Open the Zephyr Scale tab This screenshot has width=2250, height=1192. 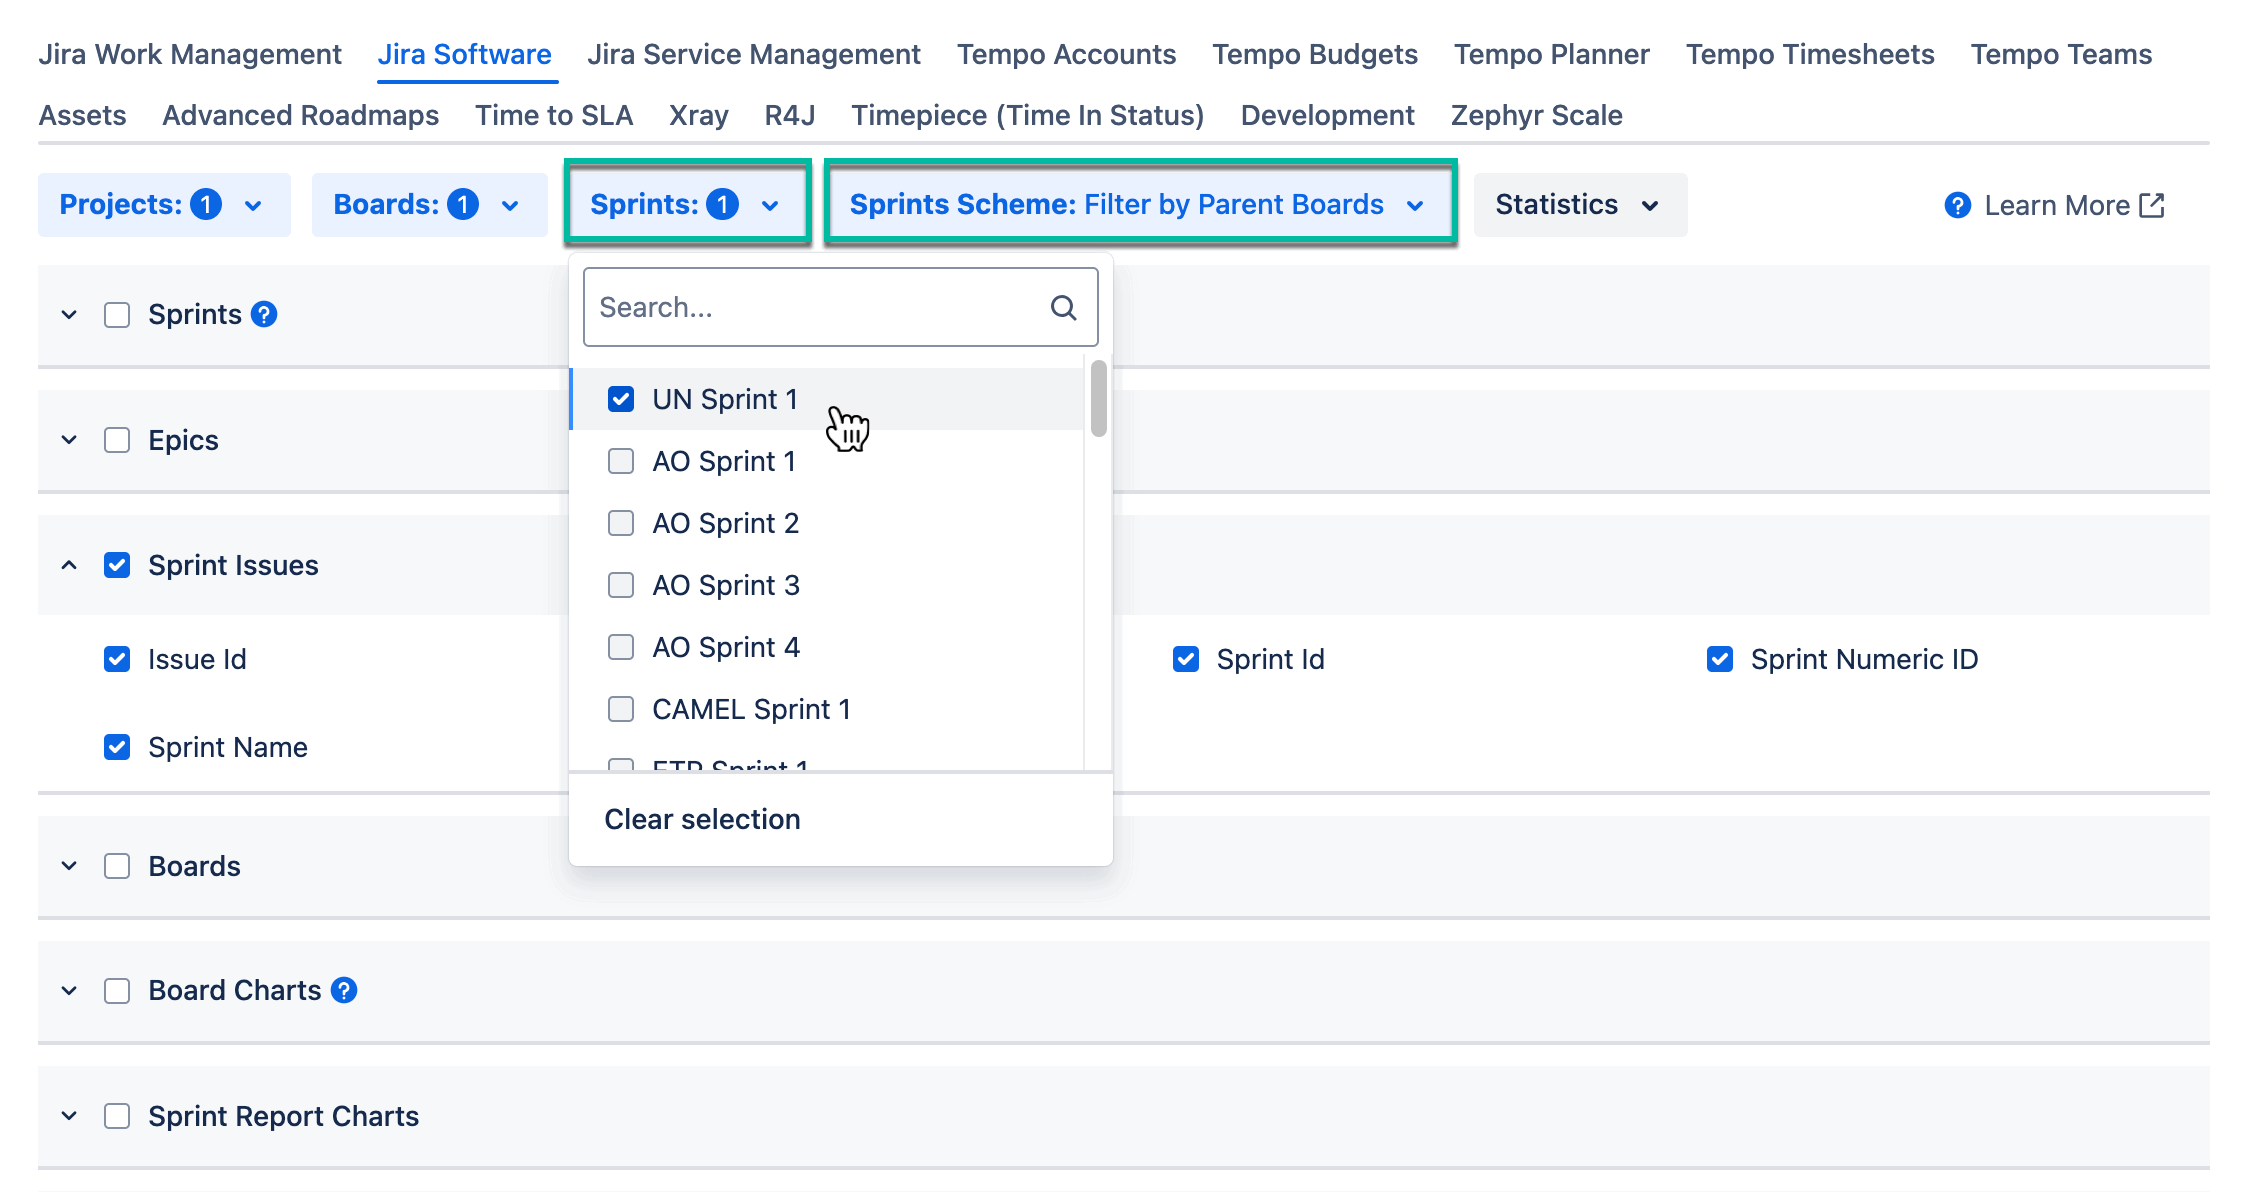click(x=1537, y=115)
